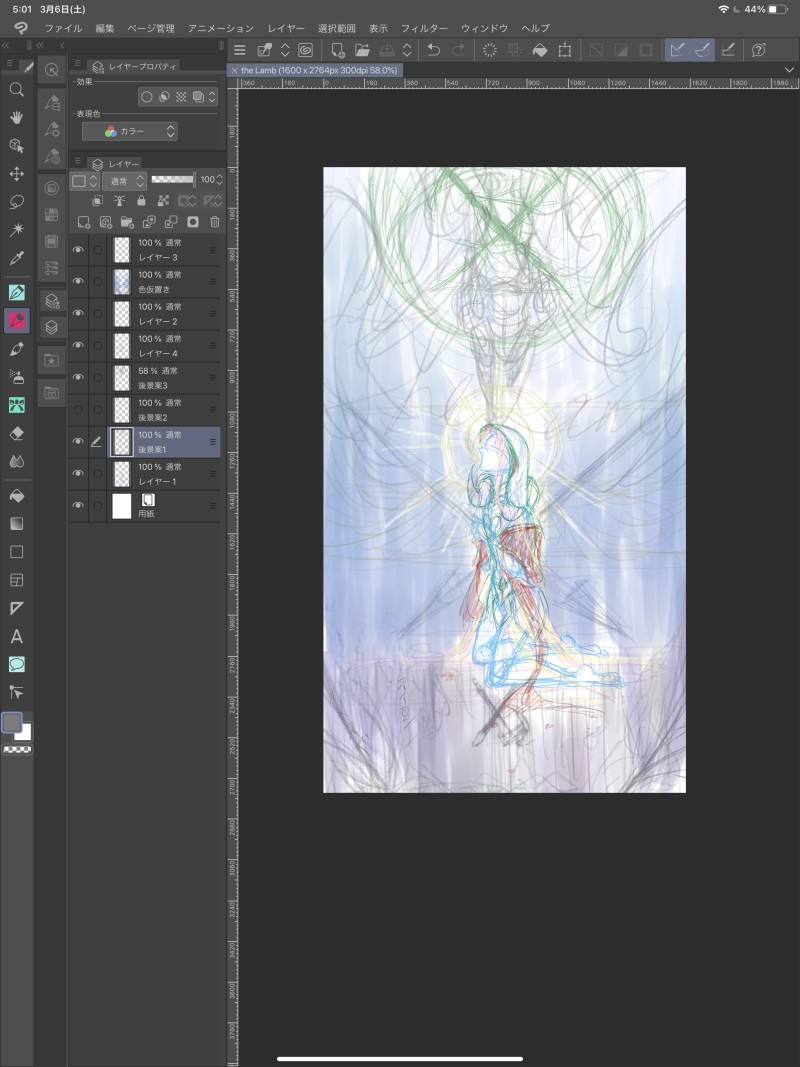800x1067 pixels.
Task: Select the Auto select magic wand tool
Action: (x=16, y=230)
